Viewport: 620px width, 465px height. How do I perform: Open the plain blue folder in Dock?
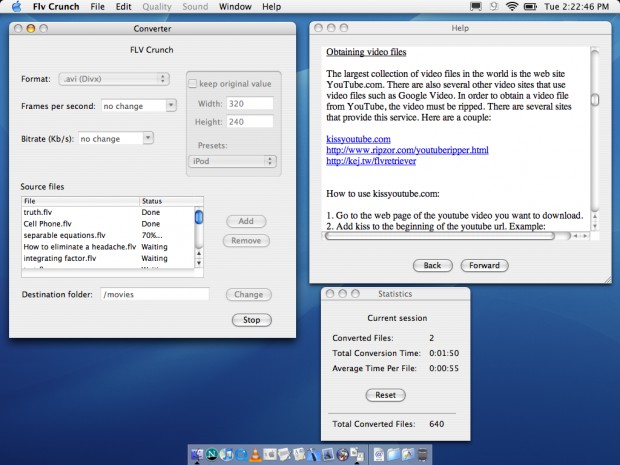pos(393,455)
